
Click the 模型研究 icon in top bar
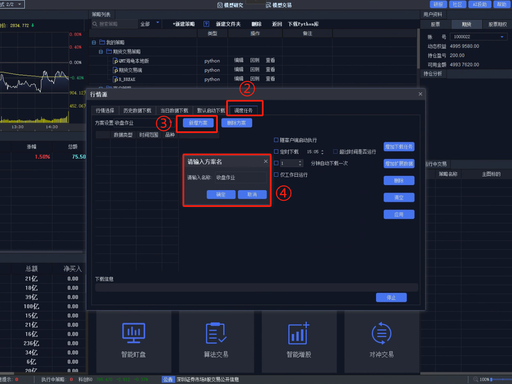[x=220, y=5]
